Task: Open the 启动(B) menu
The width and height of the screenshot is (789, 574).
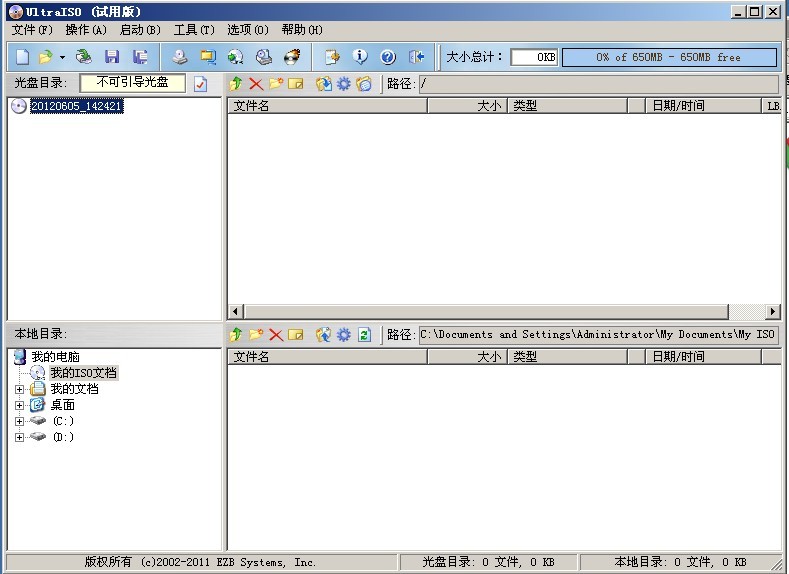Action: coord(140,30)
